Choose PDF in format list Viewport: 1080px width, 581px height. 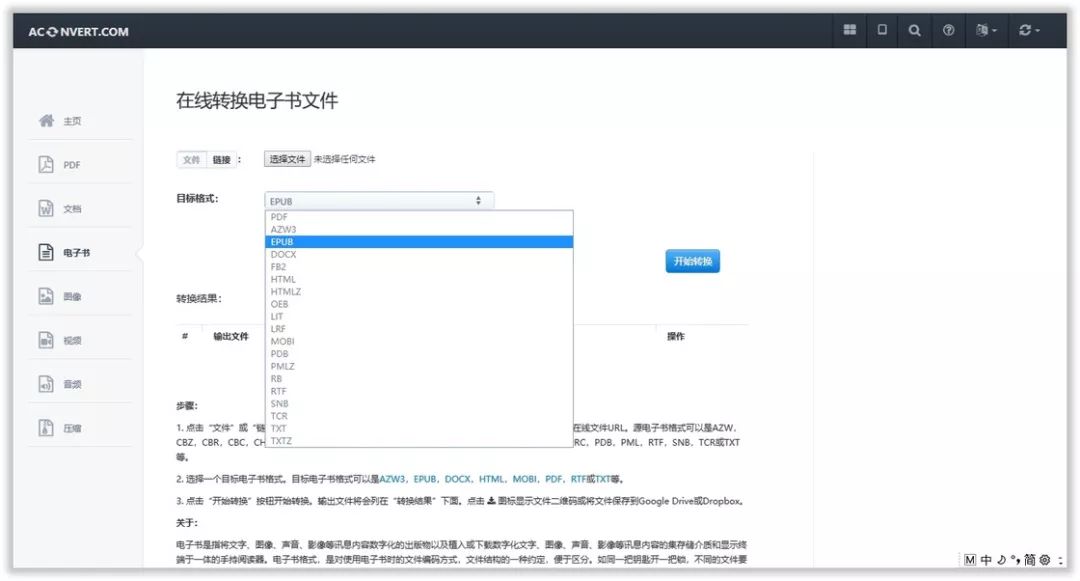(419, 217)
